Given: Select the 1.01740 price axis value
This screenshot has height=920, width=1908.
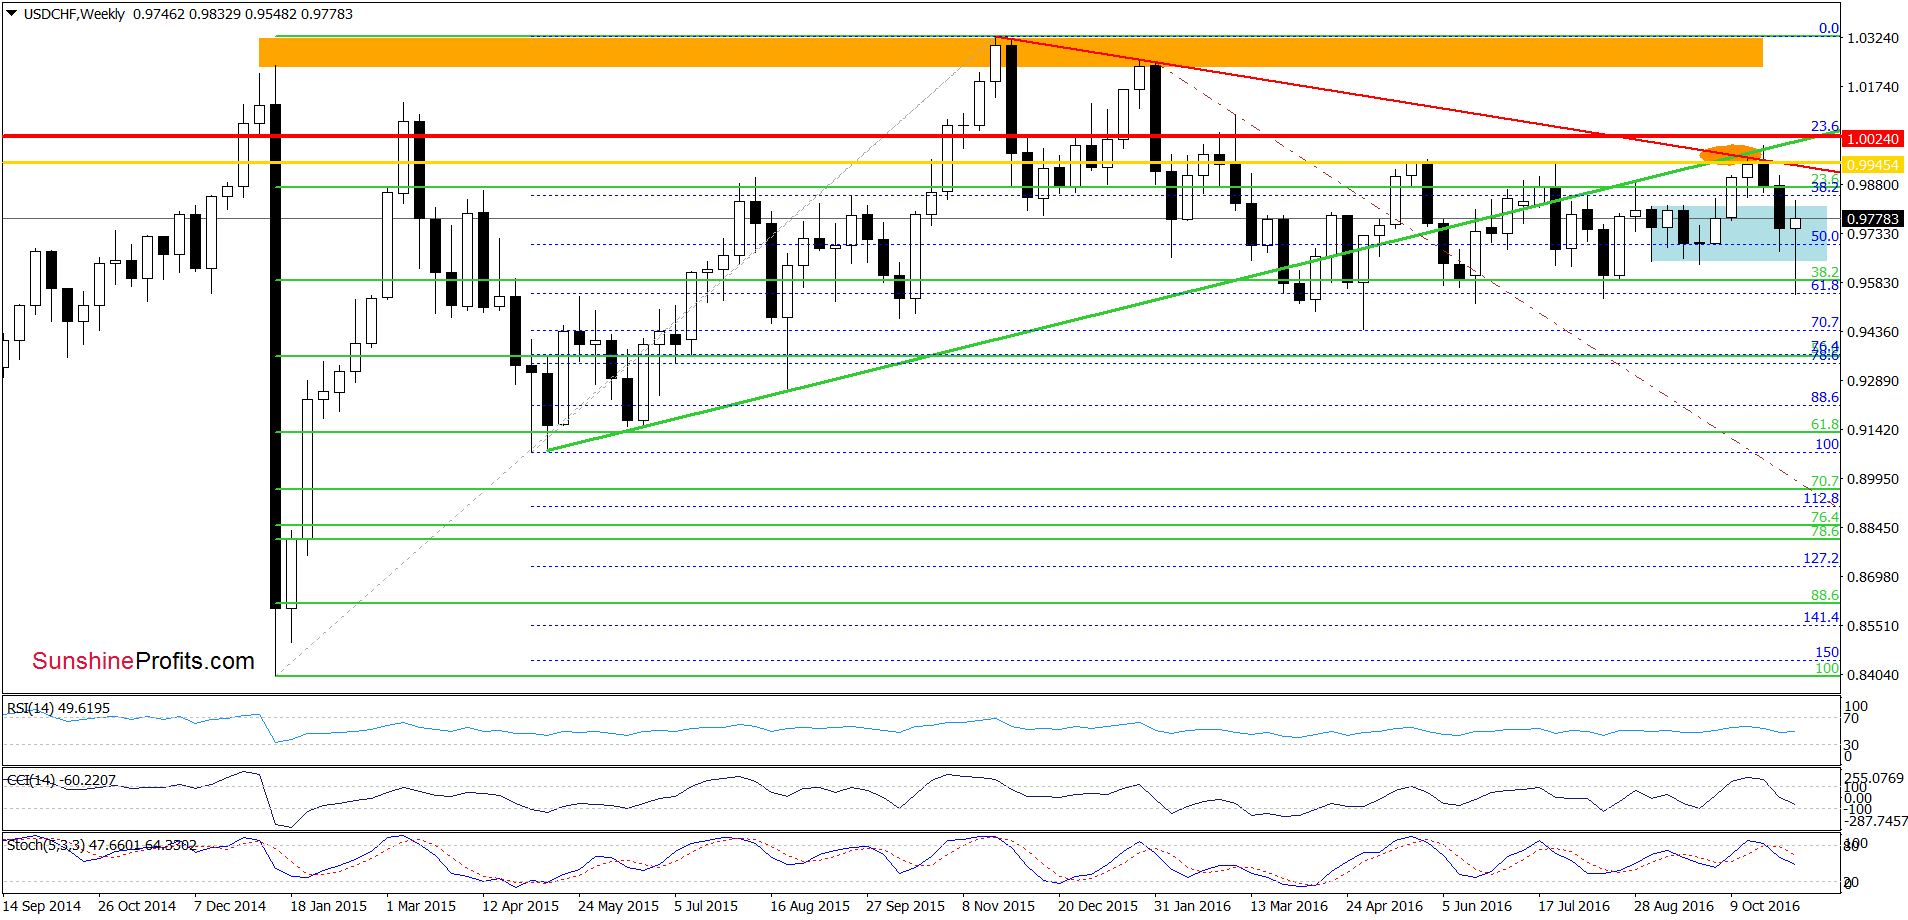Looking at the screenshot, I should 1873,87.
